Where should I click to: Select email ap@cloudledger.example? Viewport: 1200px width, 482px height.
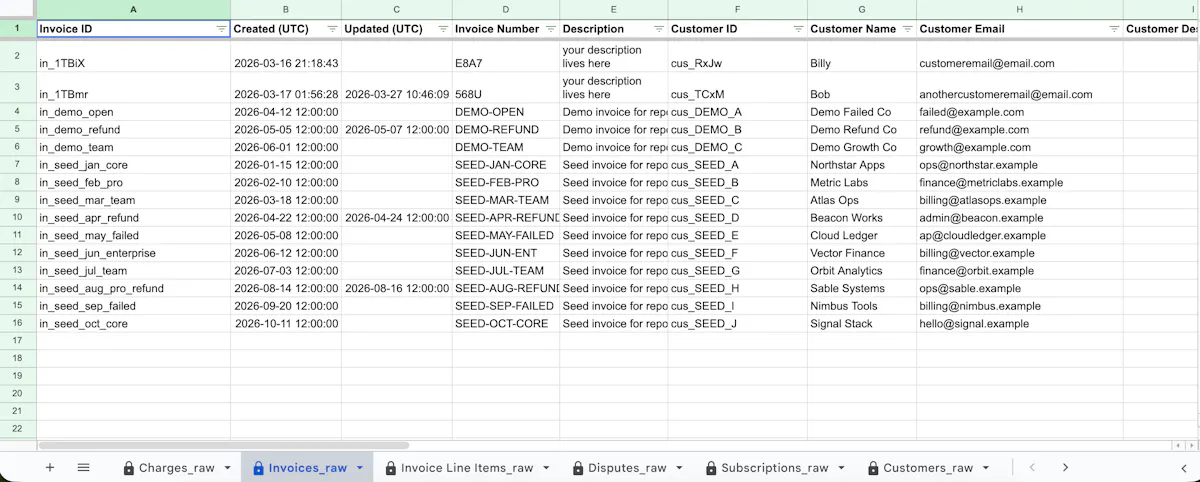(1019, 236)
